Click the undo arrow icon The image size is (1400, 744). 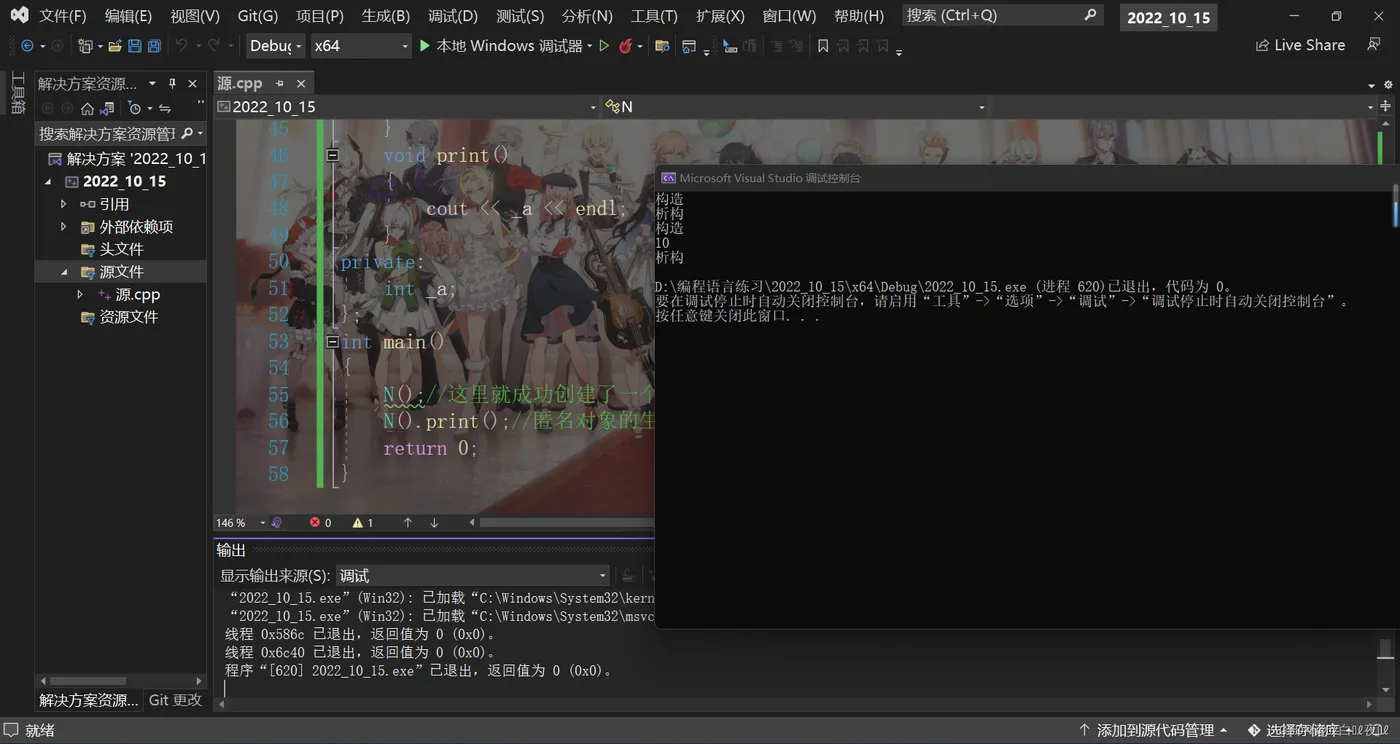coord(181,46)
